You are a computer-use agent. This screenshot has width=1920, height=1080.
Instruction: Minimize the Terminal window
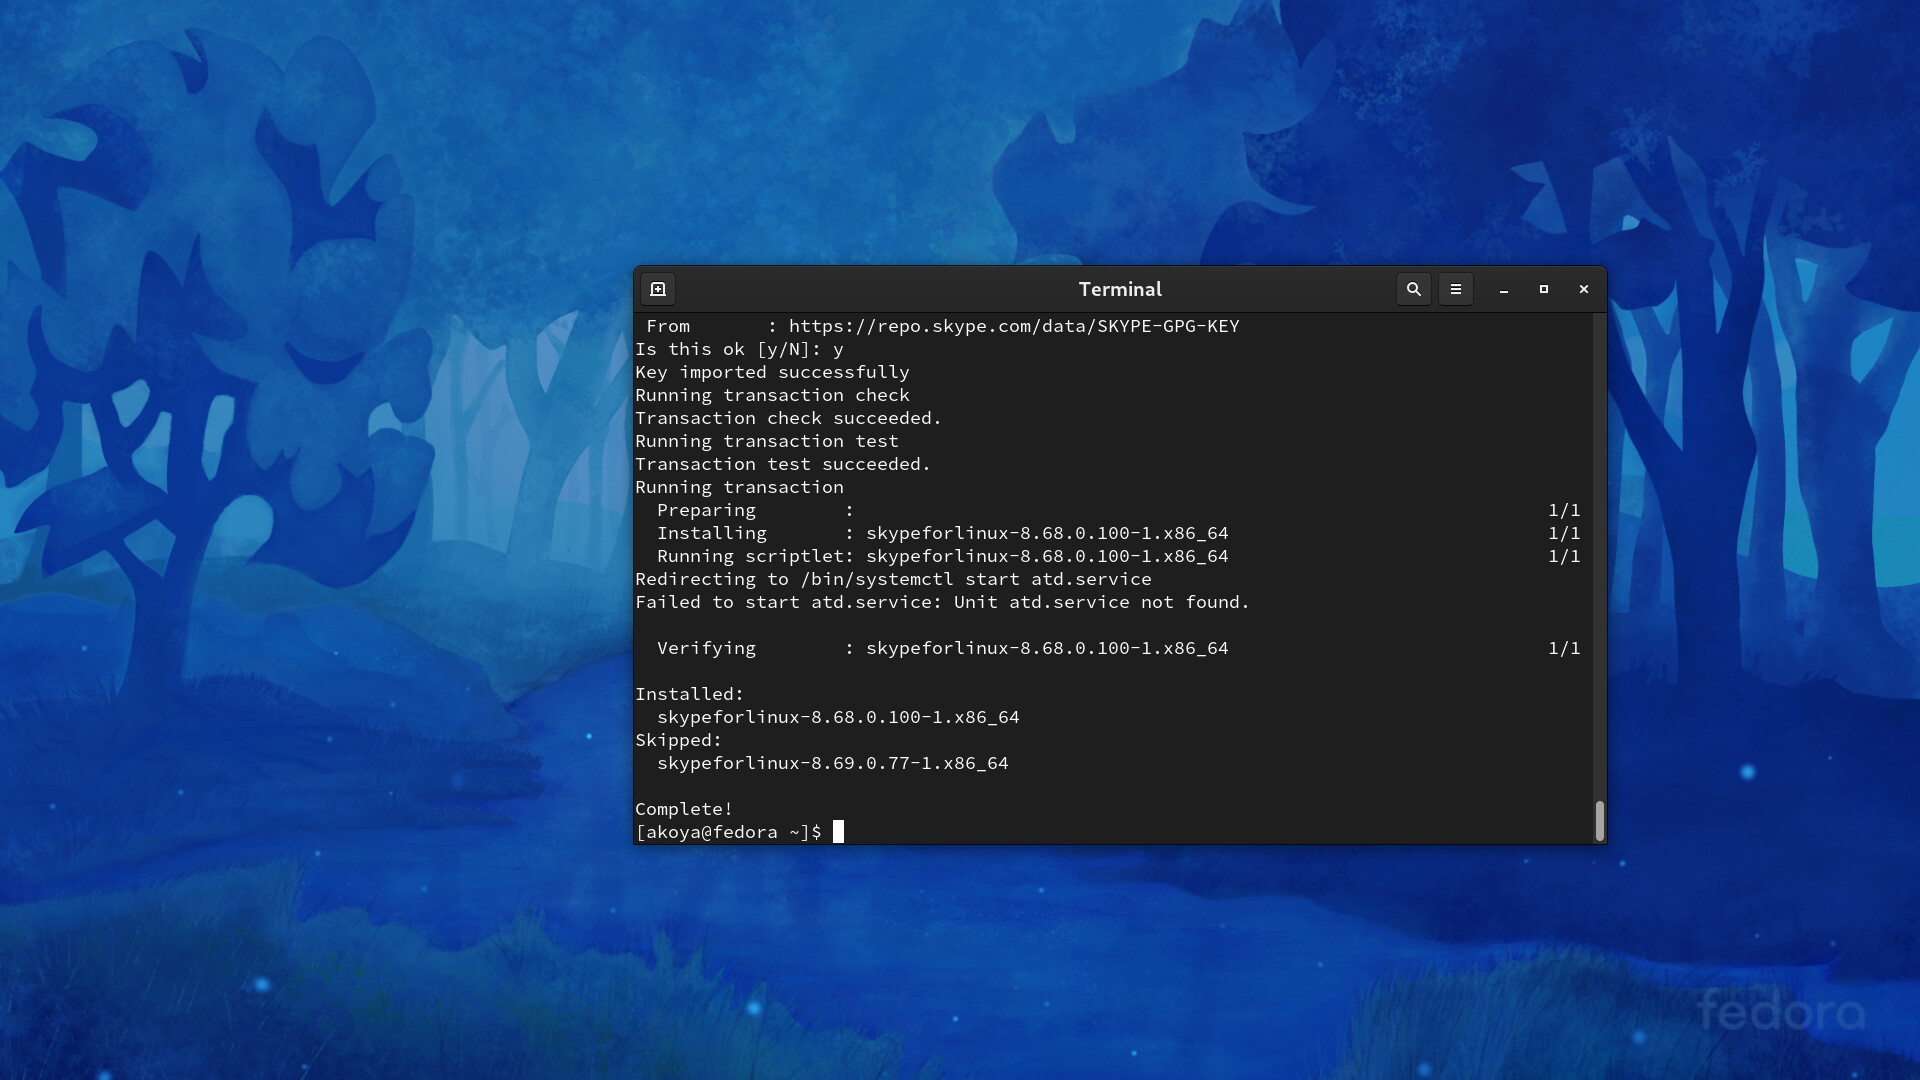point(1503,289)
